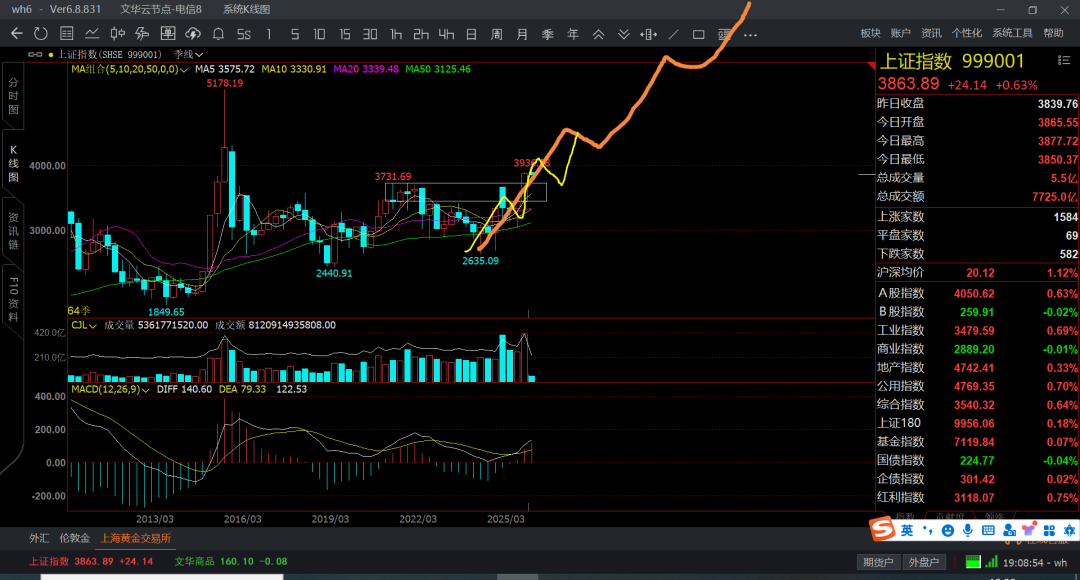Open the Sogou soft keyboard icon
This screenshot has width=1080, height=580.
(x=988, y=530)
